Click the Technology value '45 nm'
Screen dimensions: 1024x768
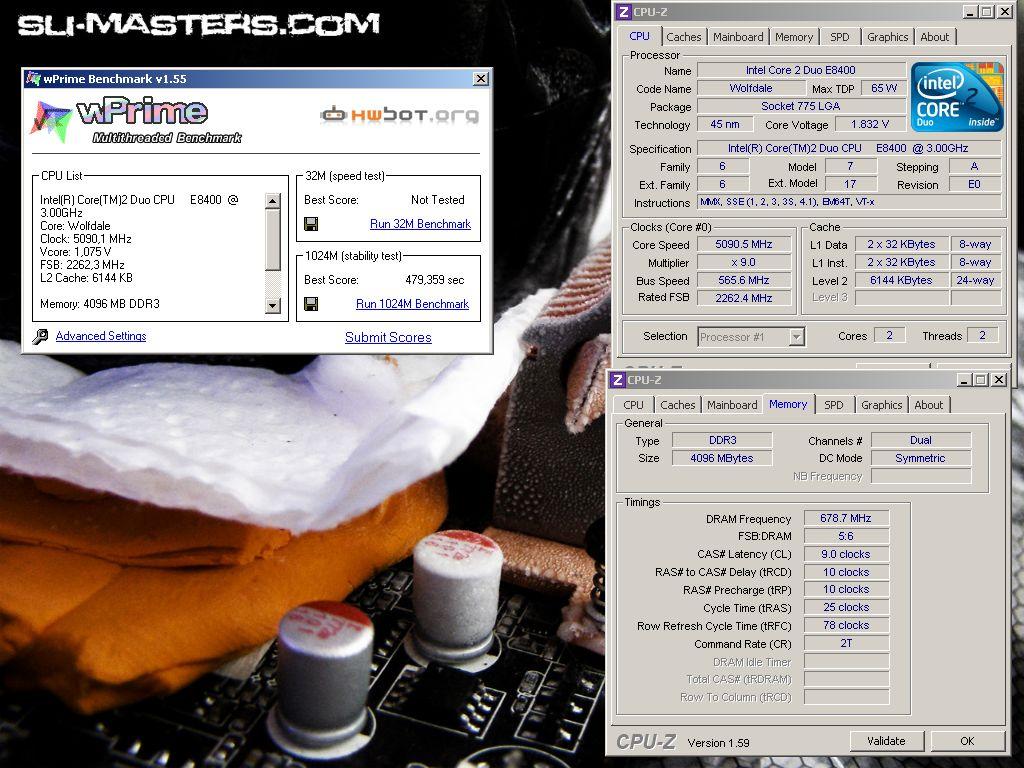click(x=725, y=124)
